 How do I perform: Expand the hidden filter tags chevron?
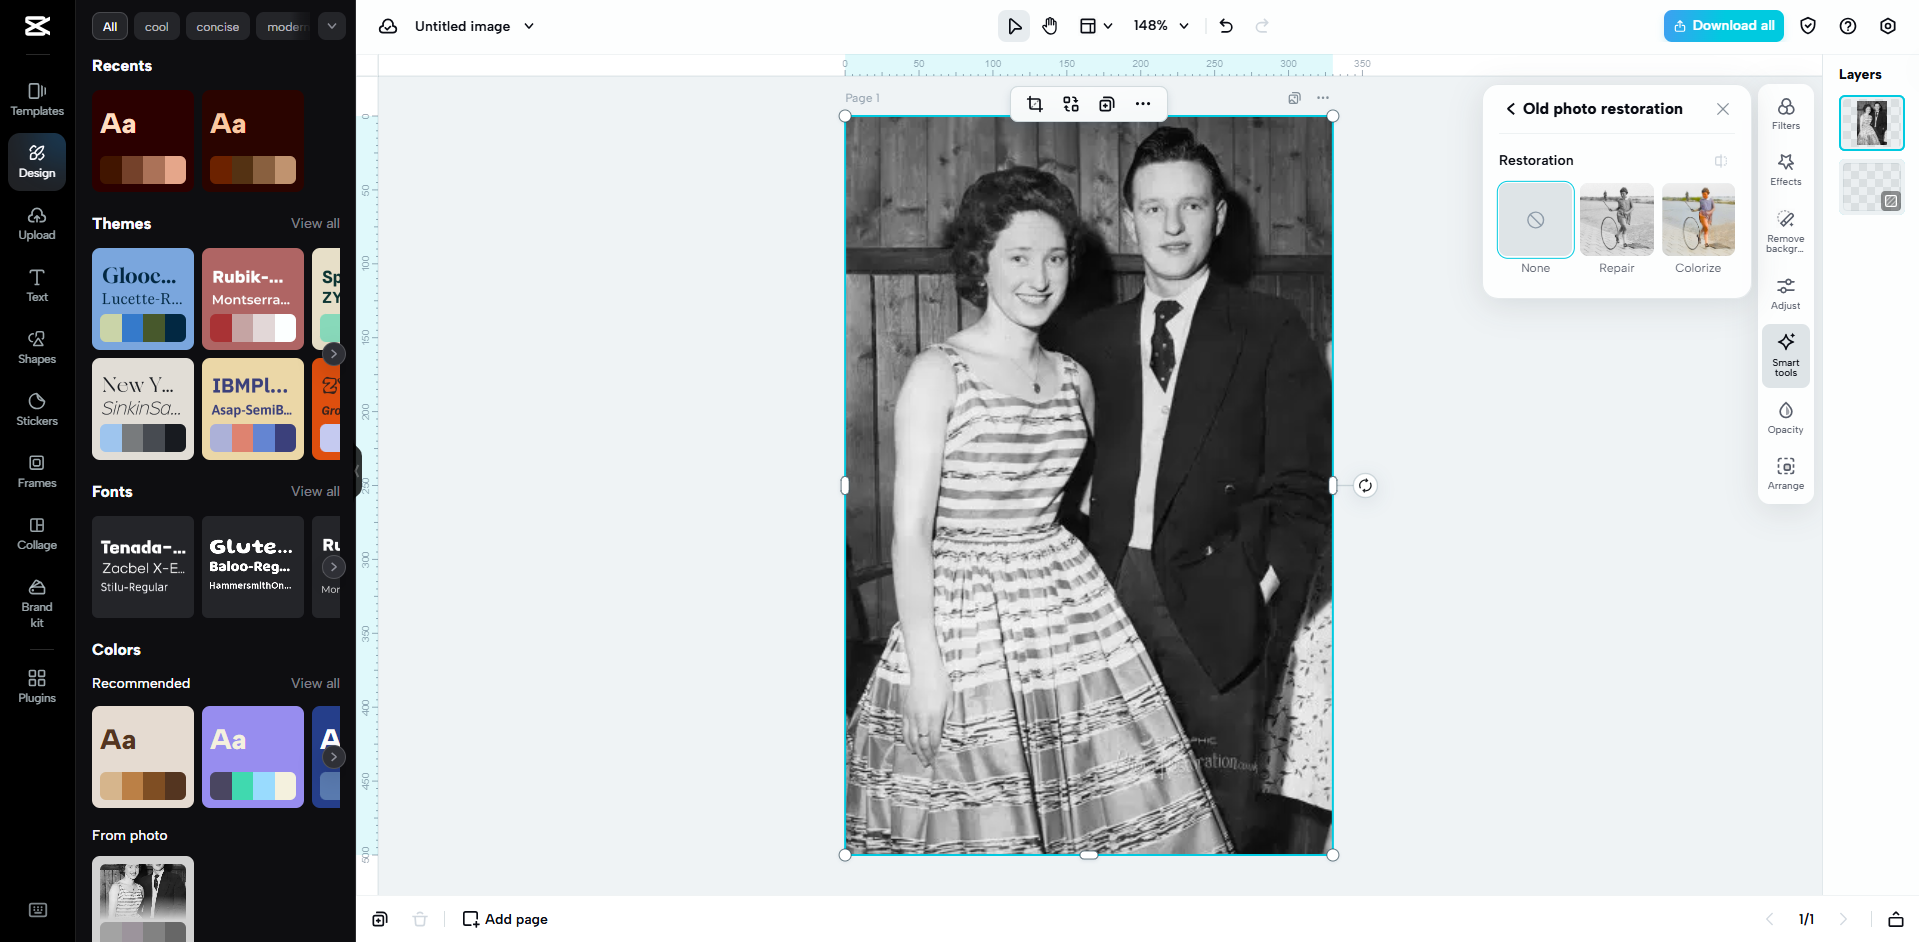pyautogui.click(x=331, y=26)
